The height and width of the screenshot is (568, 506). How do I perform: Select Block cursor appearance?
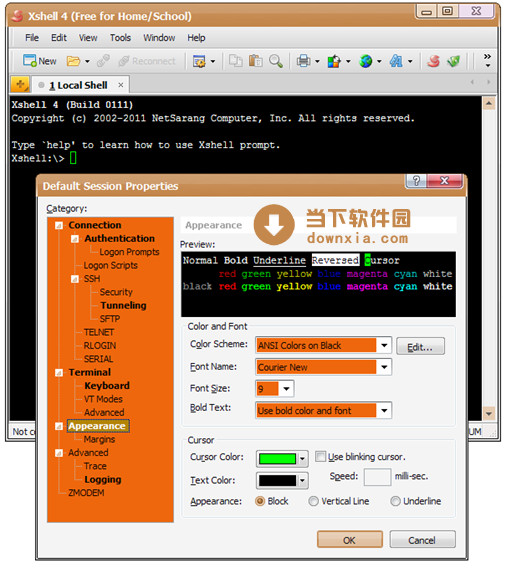(x=260, y=501)
